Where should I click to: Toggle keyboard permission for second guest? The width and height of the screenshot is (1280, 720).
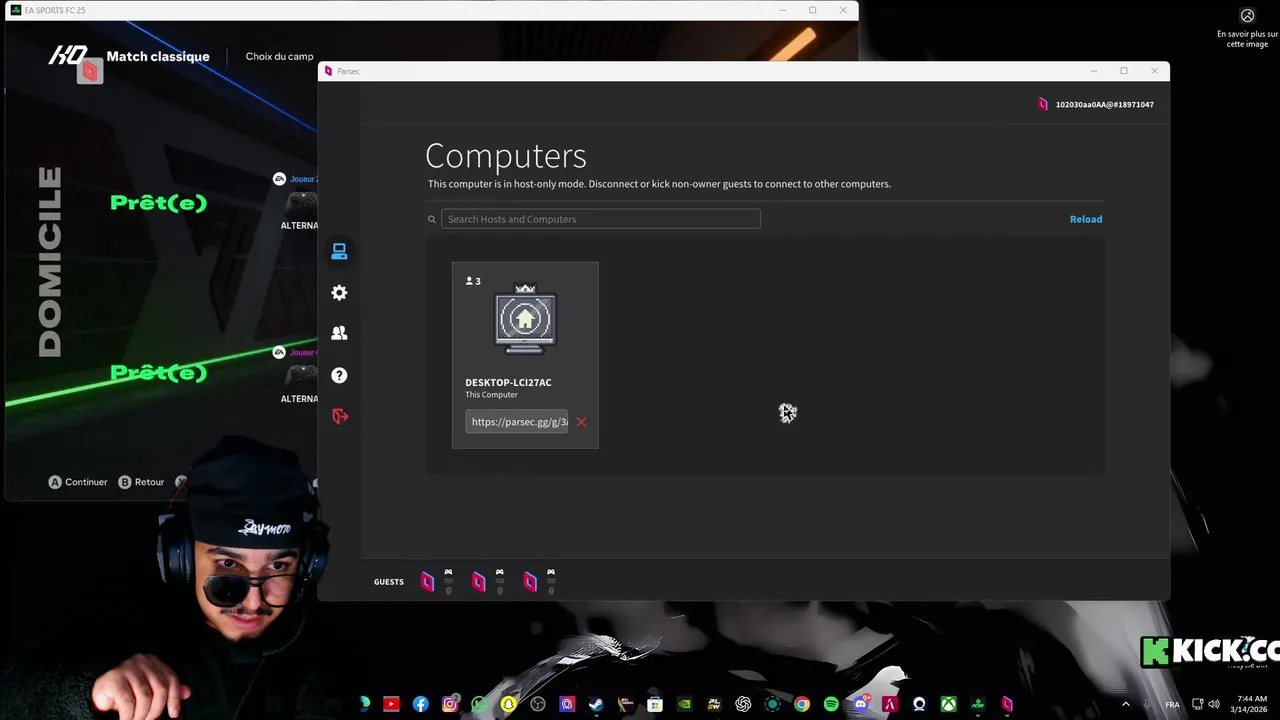499,581
